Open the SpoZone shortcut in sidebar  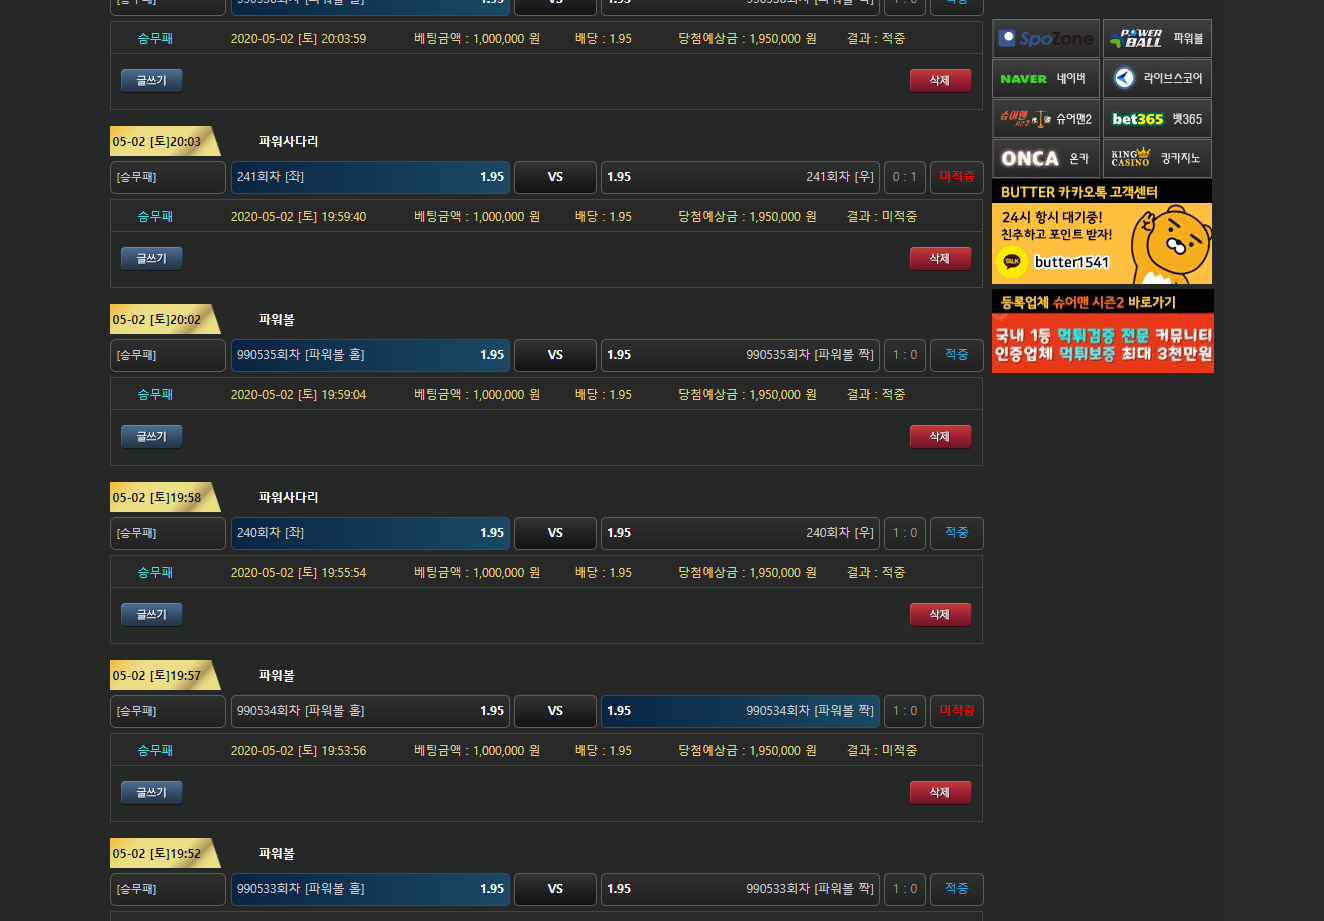tap(1045, 39)
